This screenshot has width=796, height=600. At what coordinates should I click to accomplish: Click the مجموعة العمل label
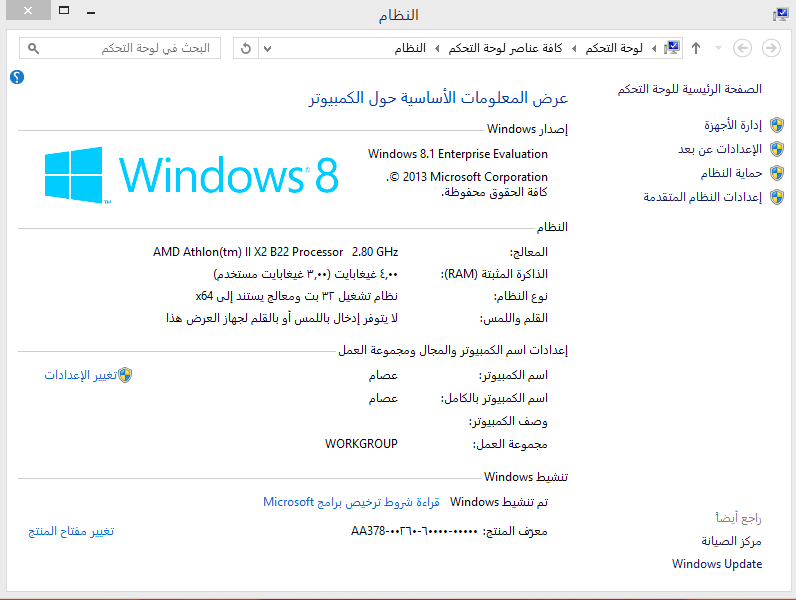pos(510,445)
